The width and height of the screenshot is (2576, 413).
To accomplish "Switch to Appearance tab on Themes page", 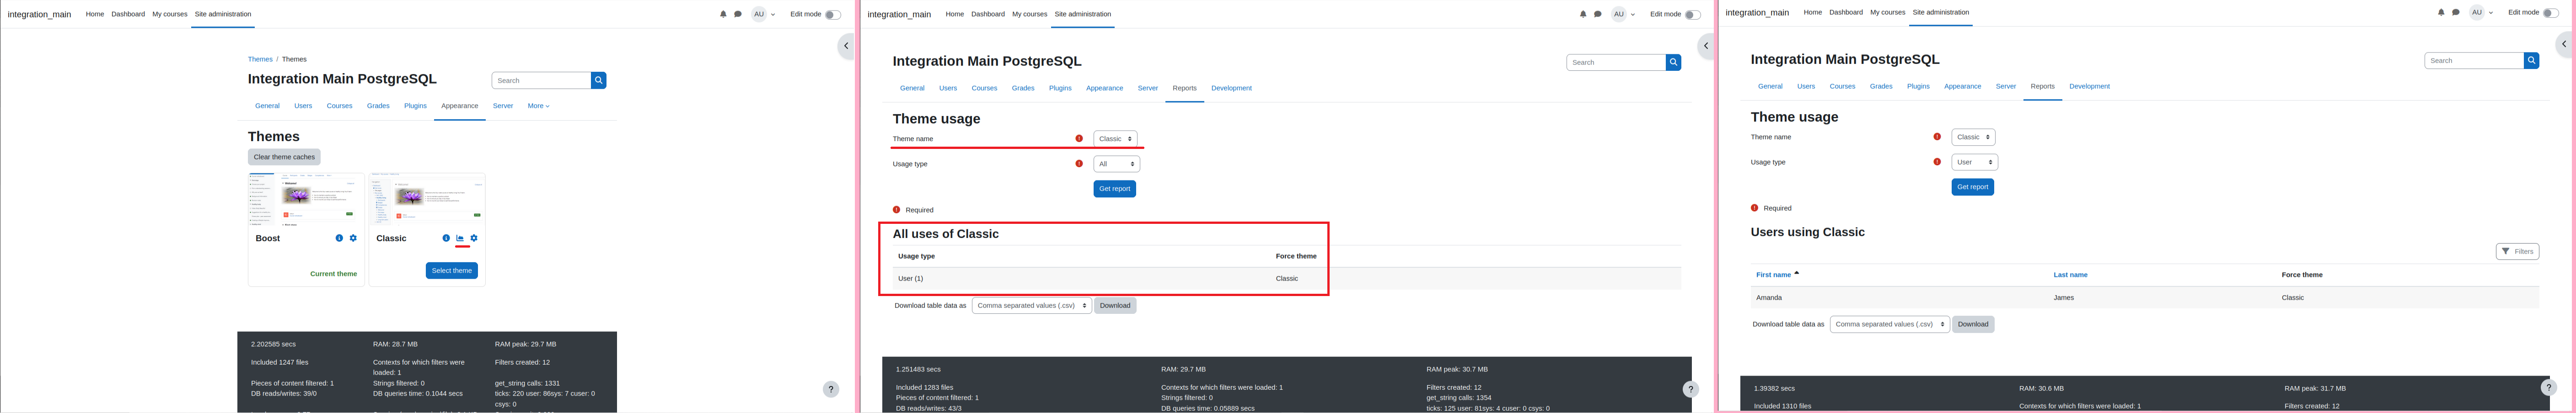I will tap(459, 105).
